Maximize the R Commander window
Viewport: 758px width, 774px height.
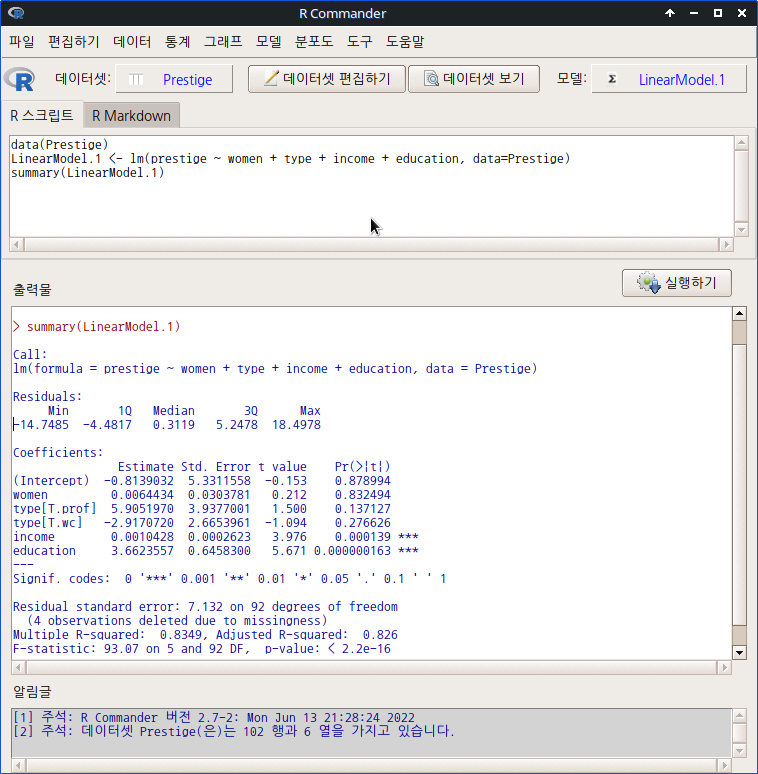[718, 13]
